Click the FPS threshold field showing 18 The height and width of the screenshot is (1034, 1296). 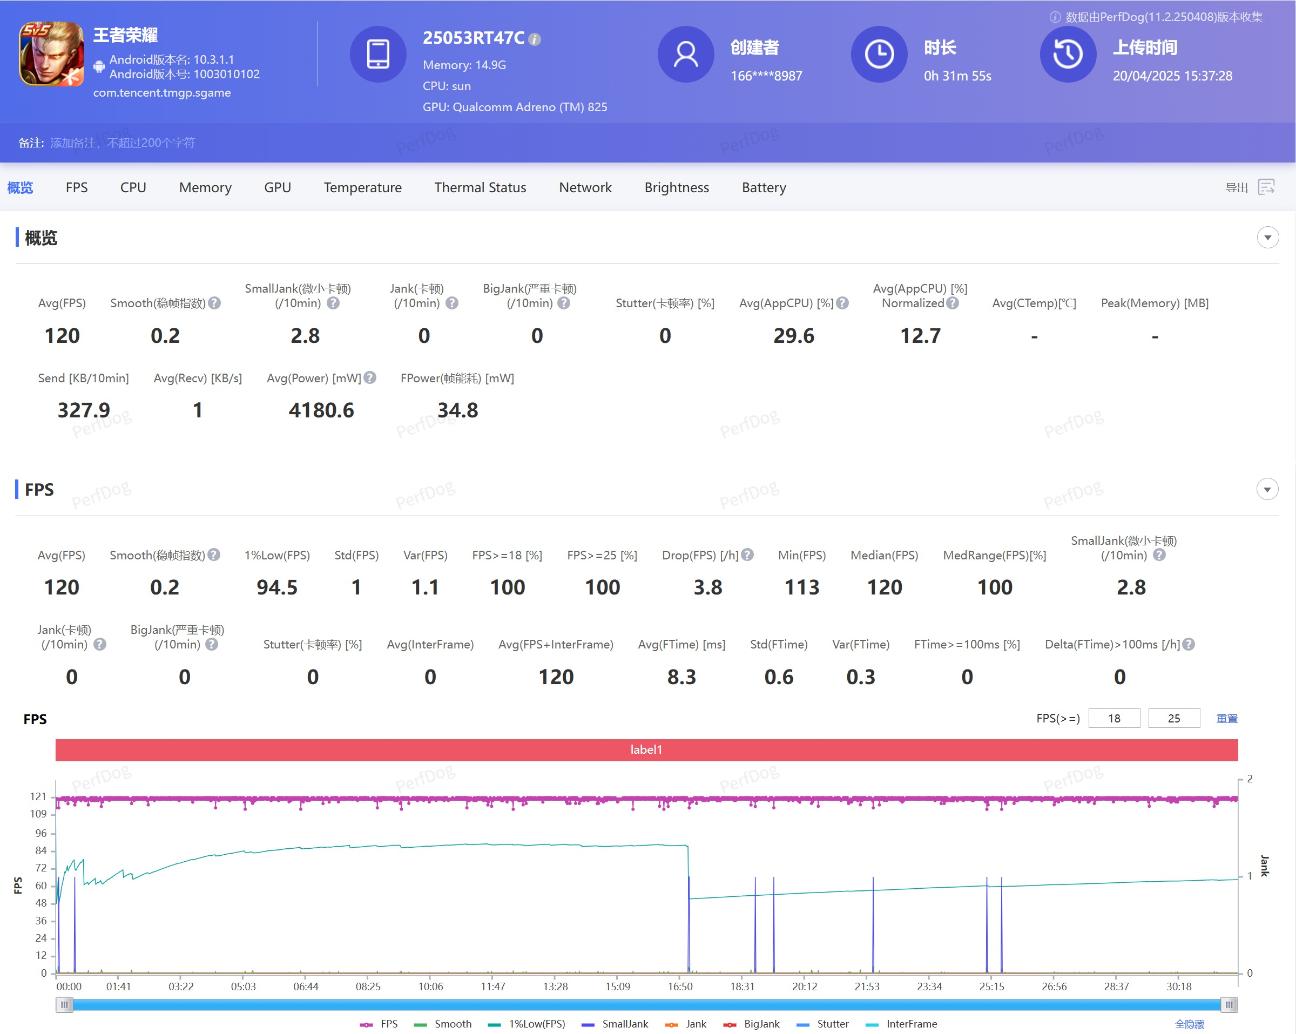[1114, 718]
